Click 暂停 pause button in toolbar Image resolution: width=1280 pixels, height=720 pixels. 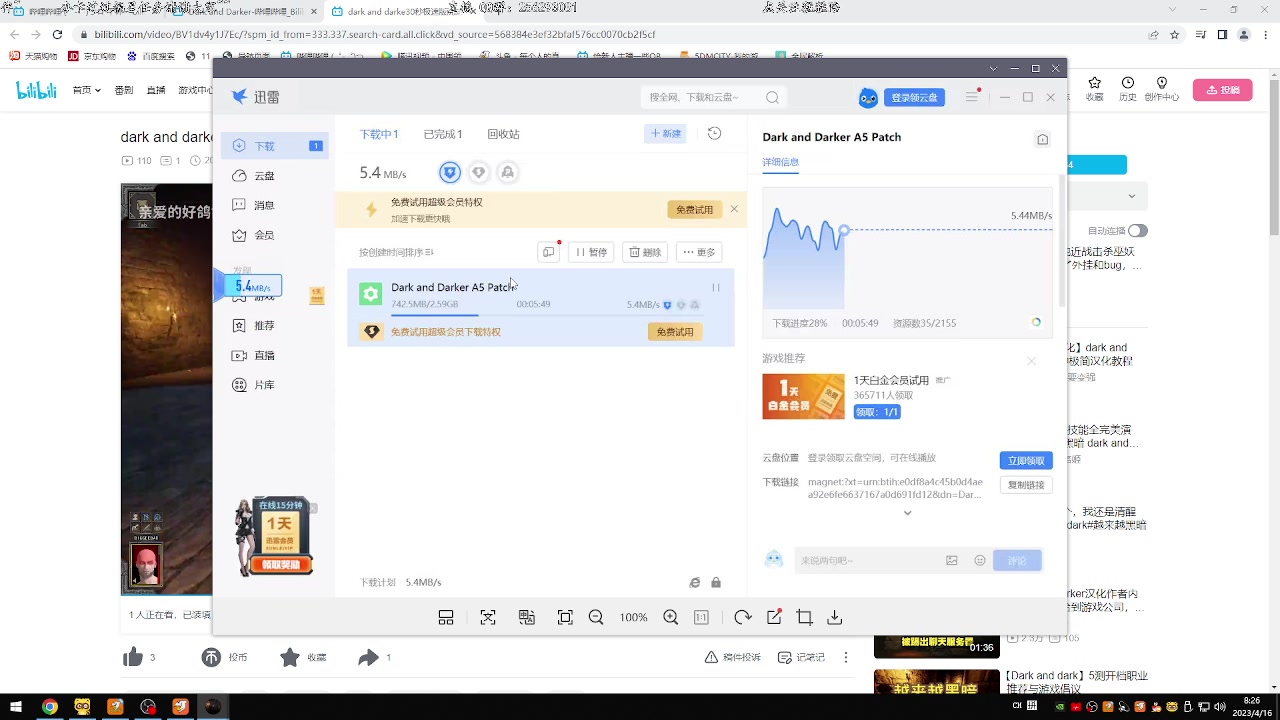(x=591, y=252)
